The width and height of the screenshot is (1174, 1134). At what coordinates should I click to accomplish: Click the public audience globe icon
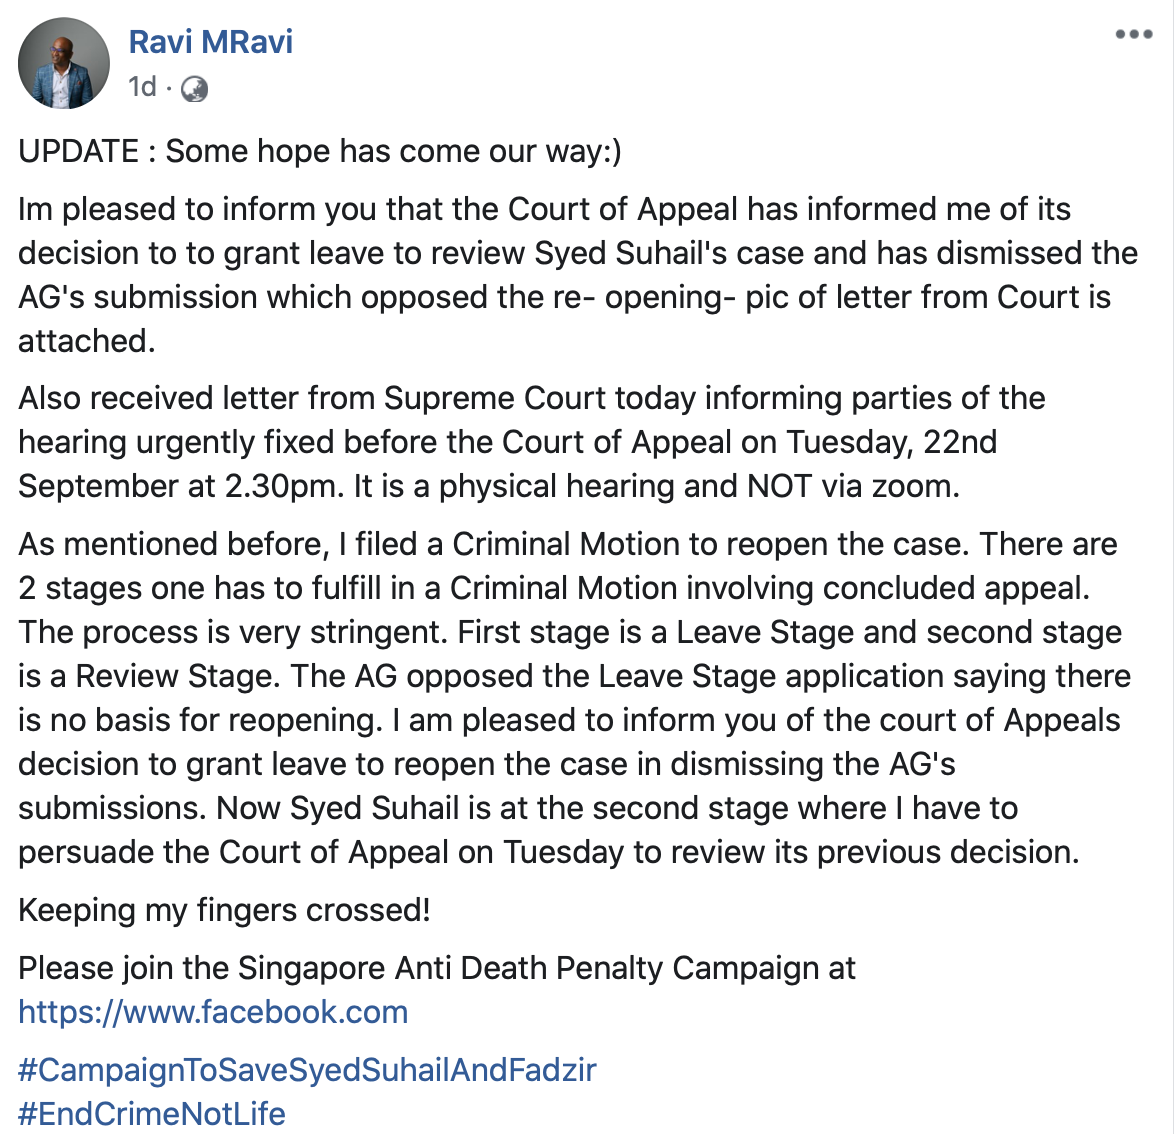(x=195, y=90)
